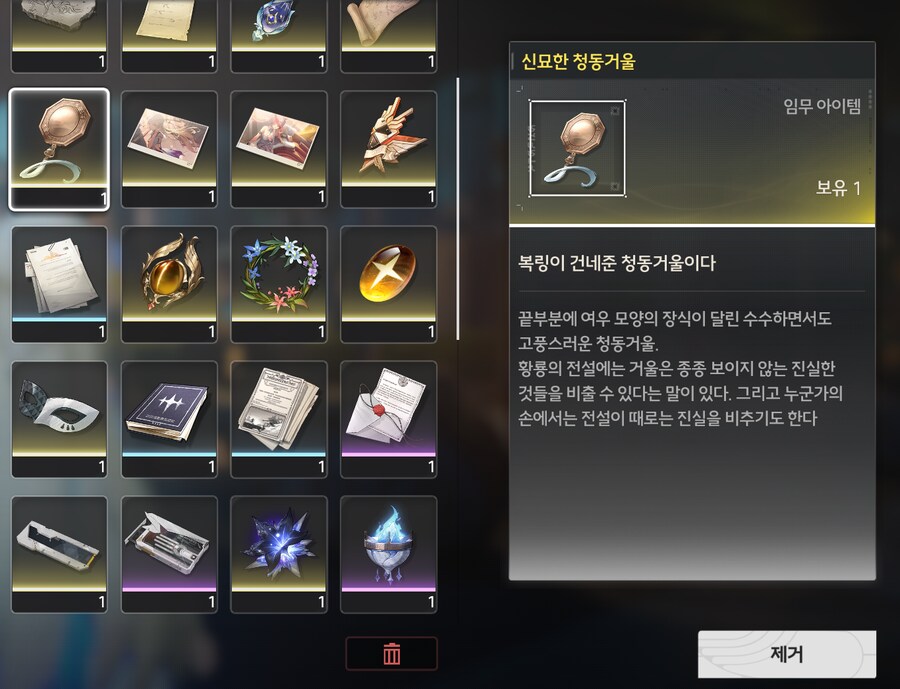
Task: Select the white rectangular case item
Action: point(59,555)
